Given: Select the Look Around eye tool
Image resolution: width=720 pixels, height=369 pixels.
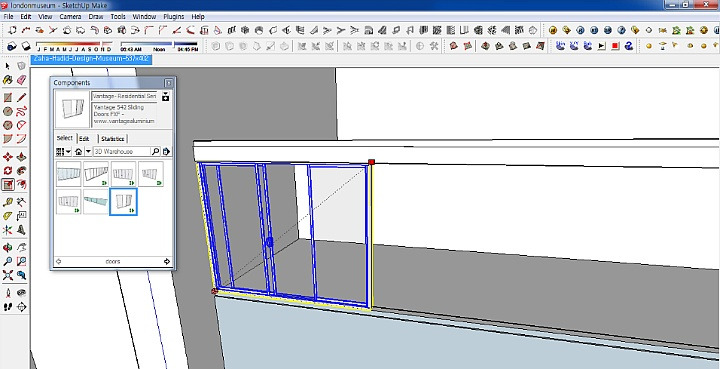Looking at the screenshot, I should click(x=21, y=293).
